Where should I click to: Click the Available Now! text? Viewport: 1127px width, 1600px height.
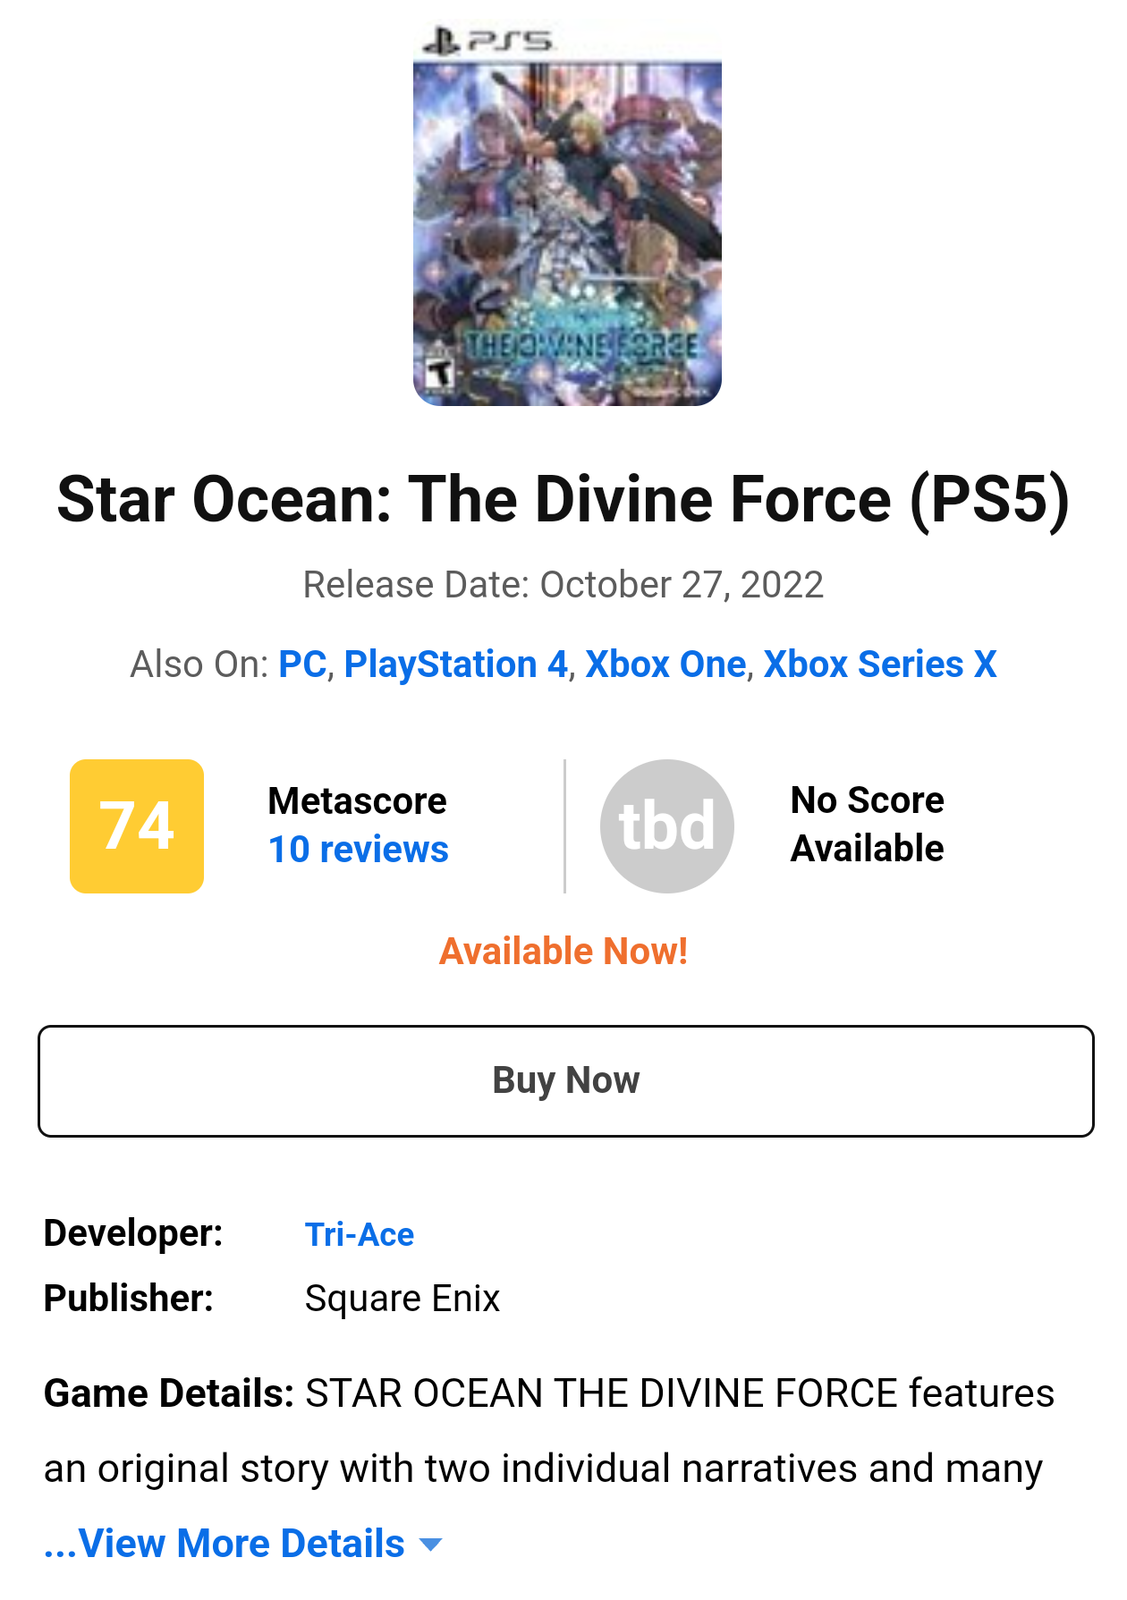pos(563,952)
